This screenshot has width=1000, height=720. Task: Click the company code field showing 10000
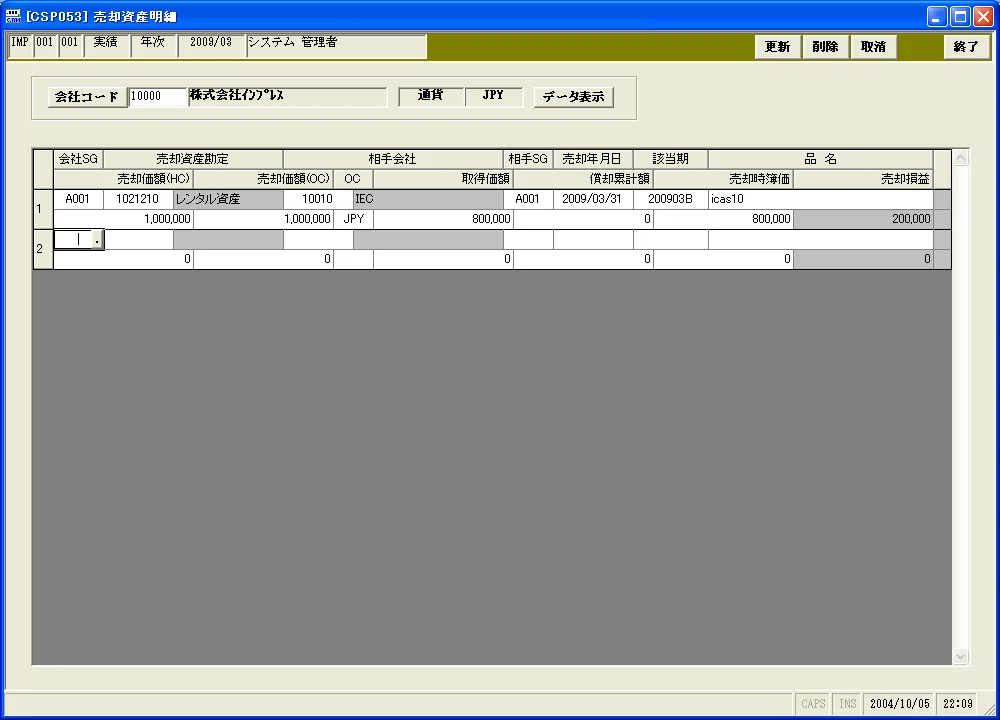pos(158,96)
